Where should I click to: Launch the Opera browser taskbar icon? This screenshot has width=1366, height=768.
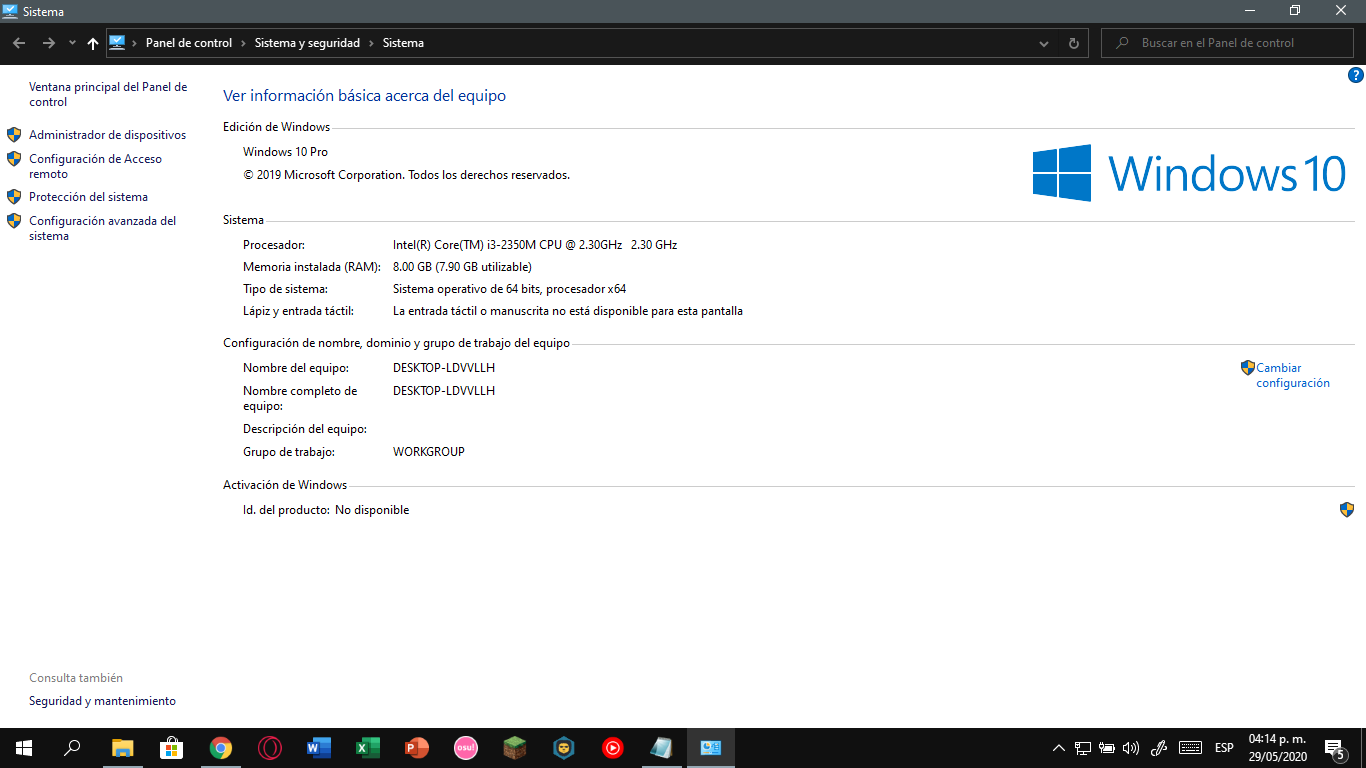point(270,748)
